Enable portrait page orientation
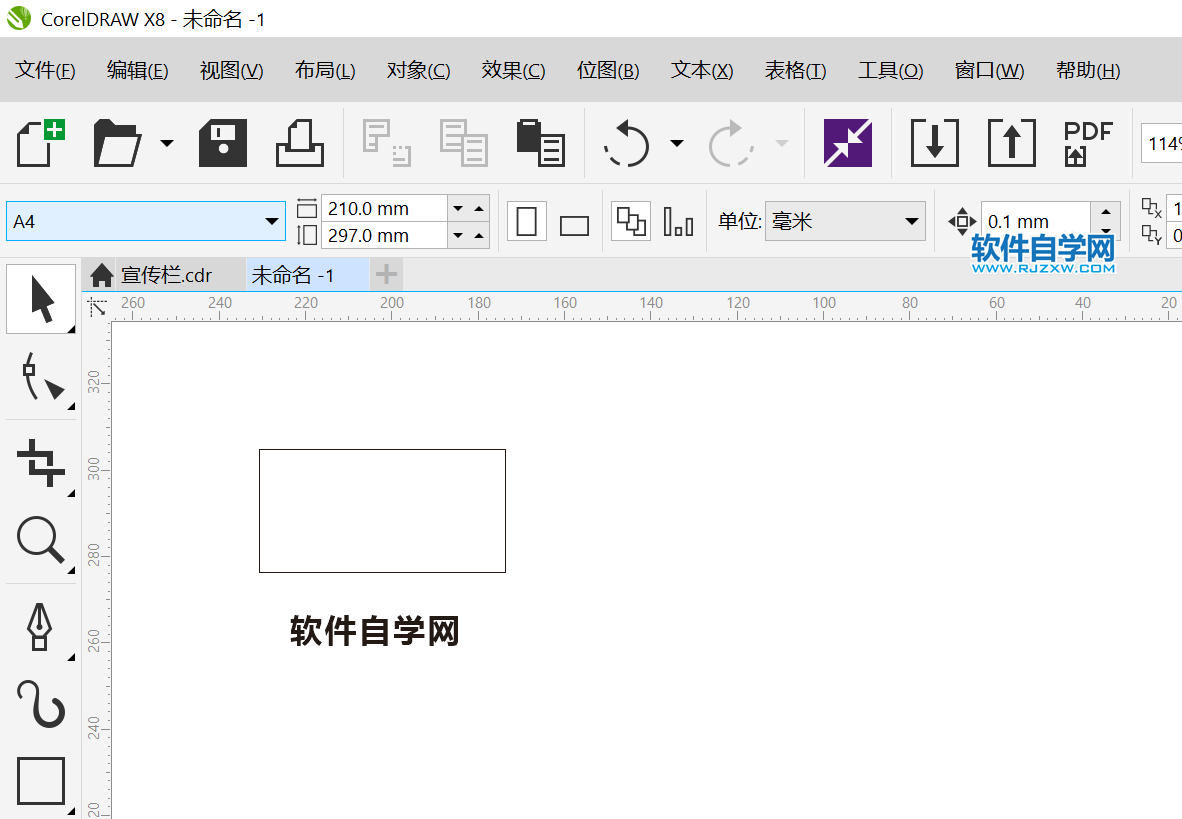Screen dimensions: 1182x819 (x=527, y=221)
